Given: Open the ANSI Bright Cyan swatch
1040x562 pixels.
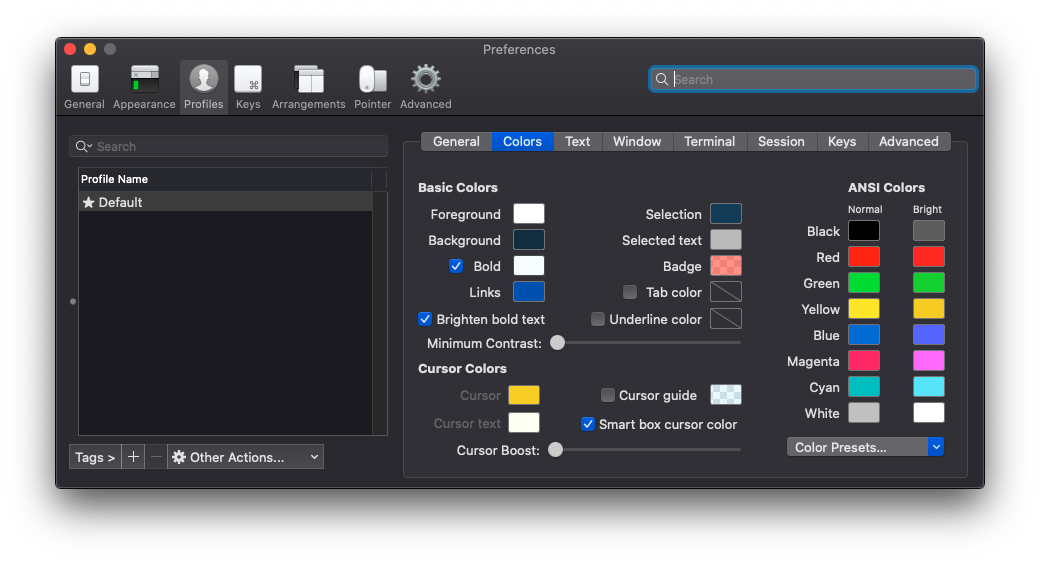Looking at the screenshot, I should click(929, 386).
